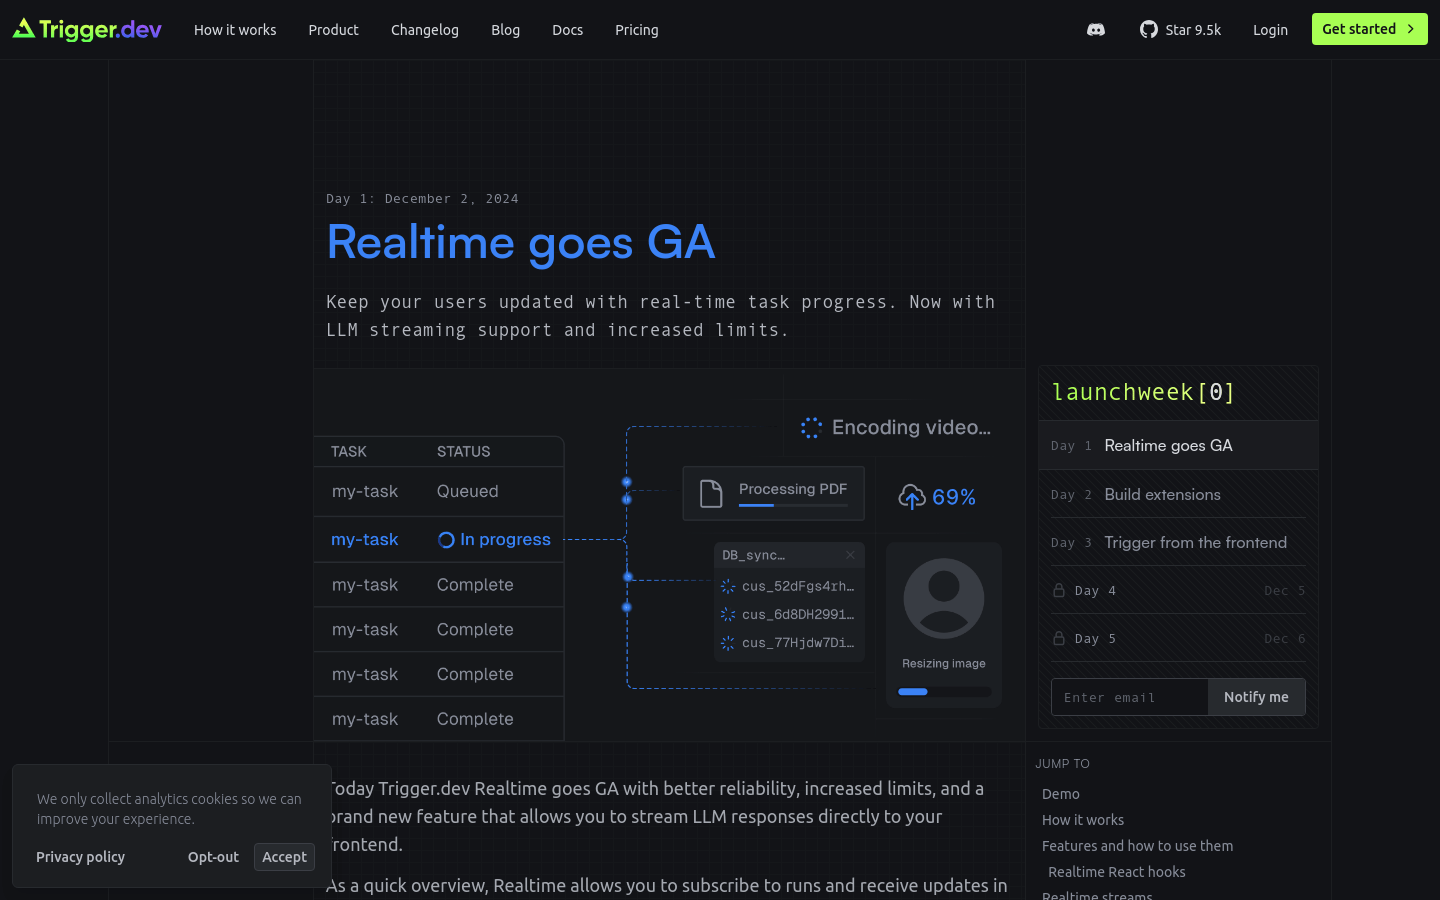Click the STATUS column header
The width and height of the screenshot is (1440, 900).
tap(464, 452)
